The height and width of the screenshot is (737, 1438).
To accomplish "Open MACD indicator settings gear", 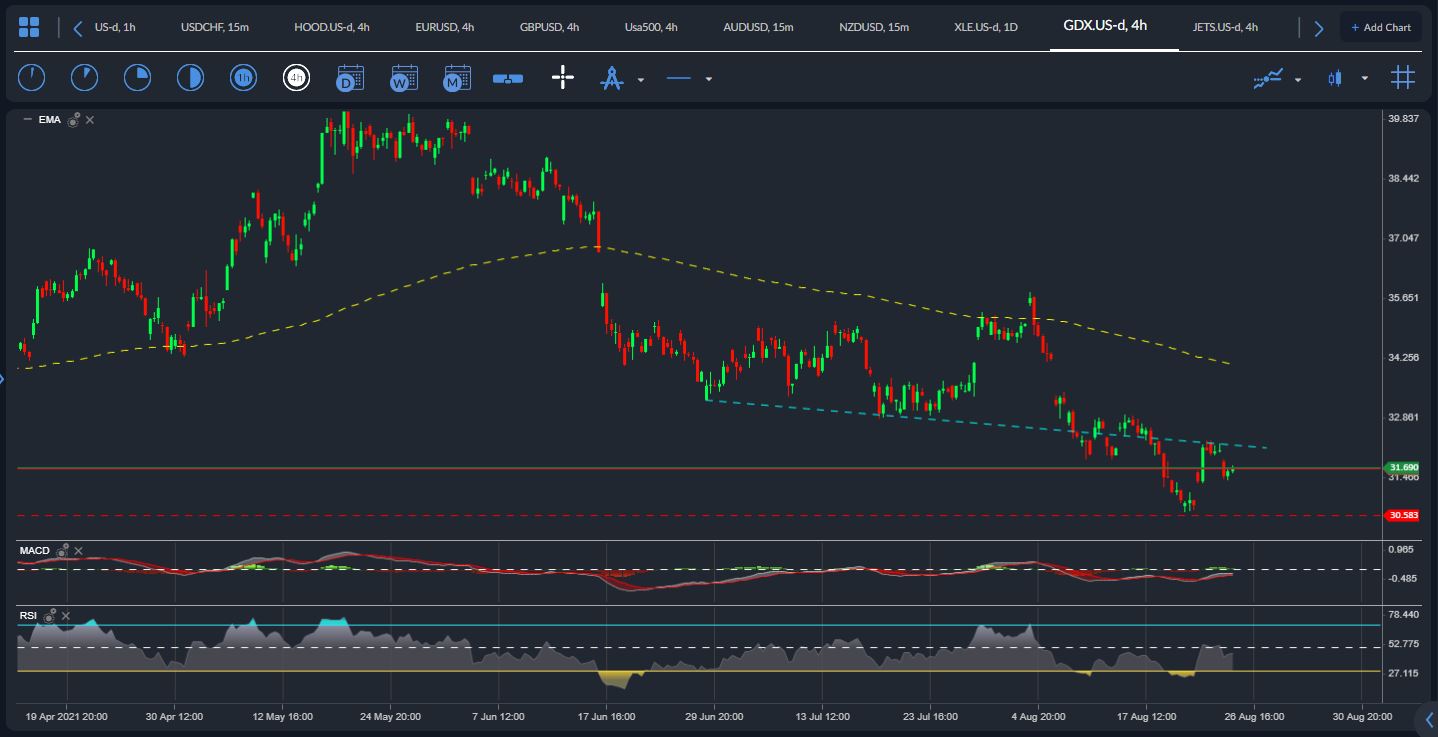I will pyautogui.click(x=63, y=551).
